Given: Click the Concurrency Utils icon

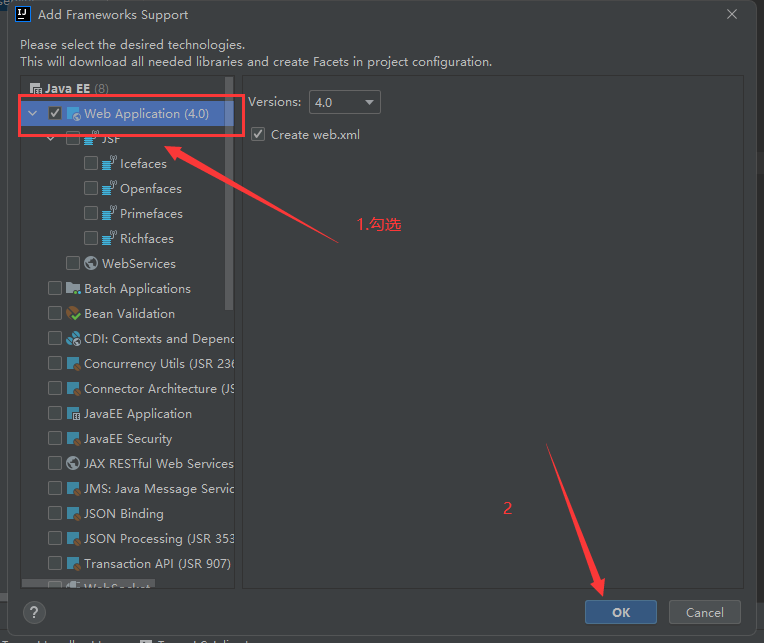Looking at the screenshot, I should click(x=73, y=363).
